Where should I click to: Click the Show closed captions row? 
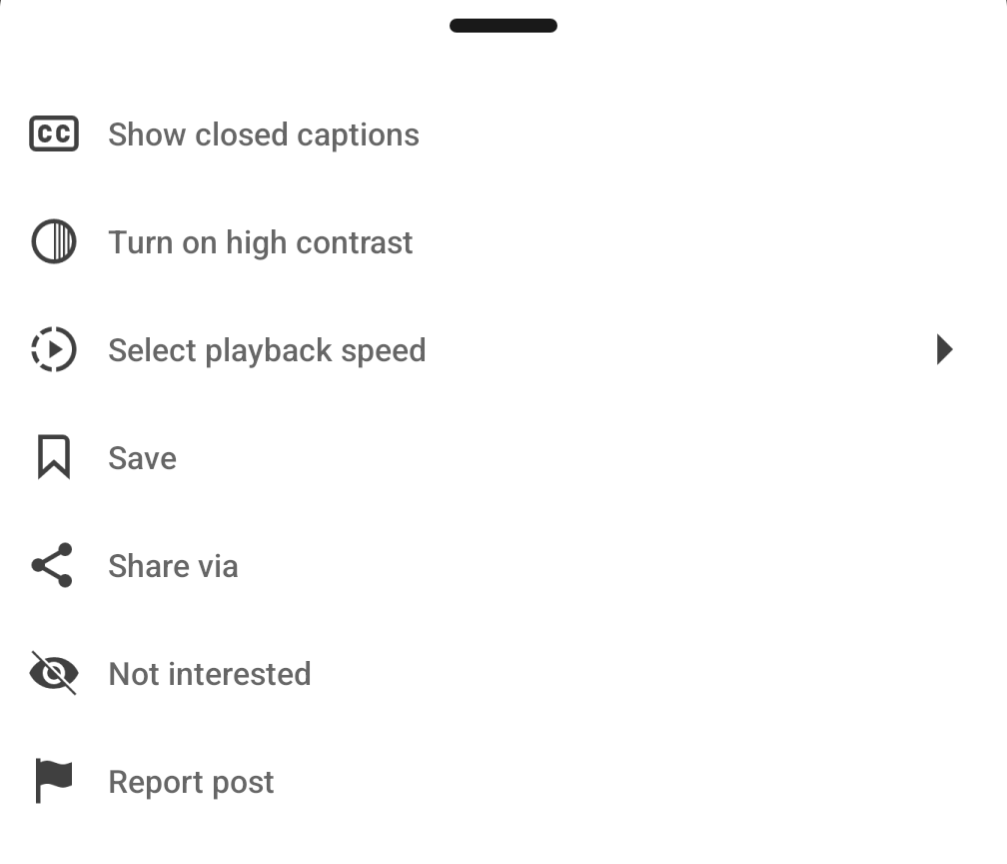point(263,133)
